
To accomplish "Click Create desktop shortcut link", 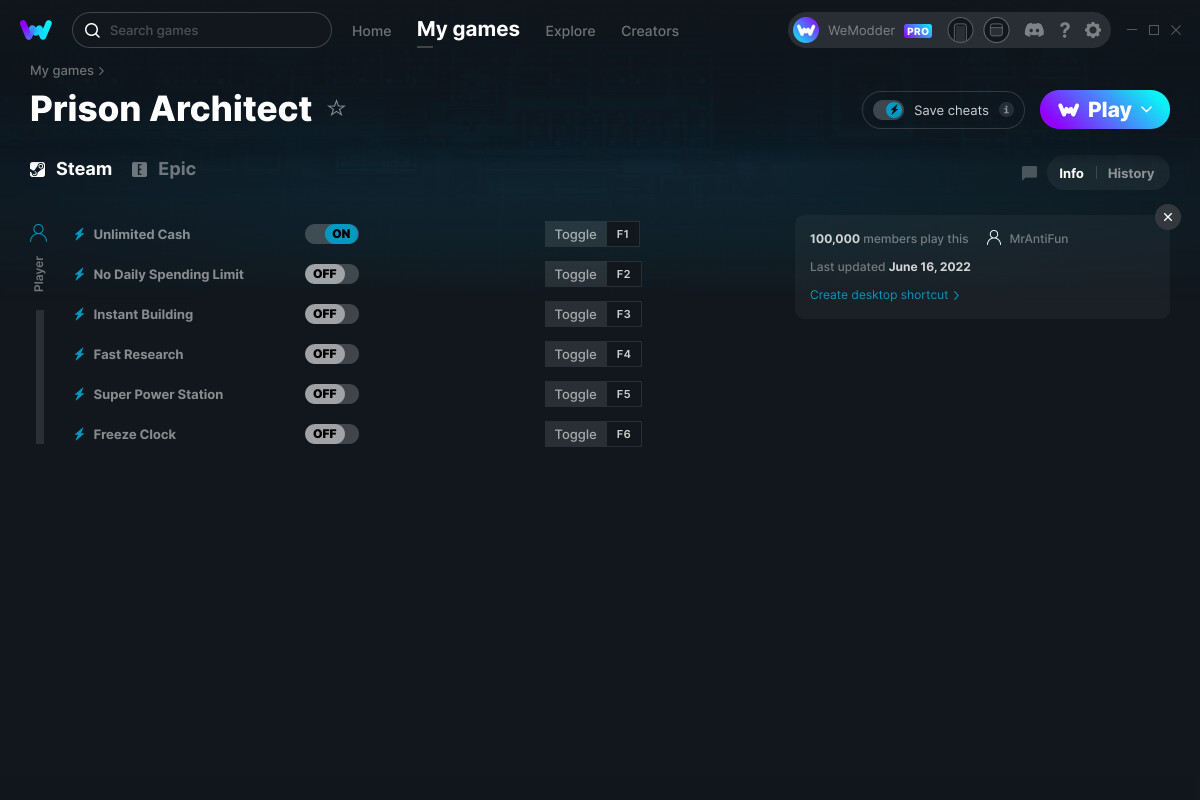I will click(x=885, y=295).
